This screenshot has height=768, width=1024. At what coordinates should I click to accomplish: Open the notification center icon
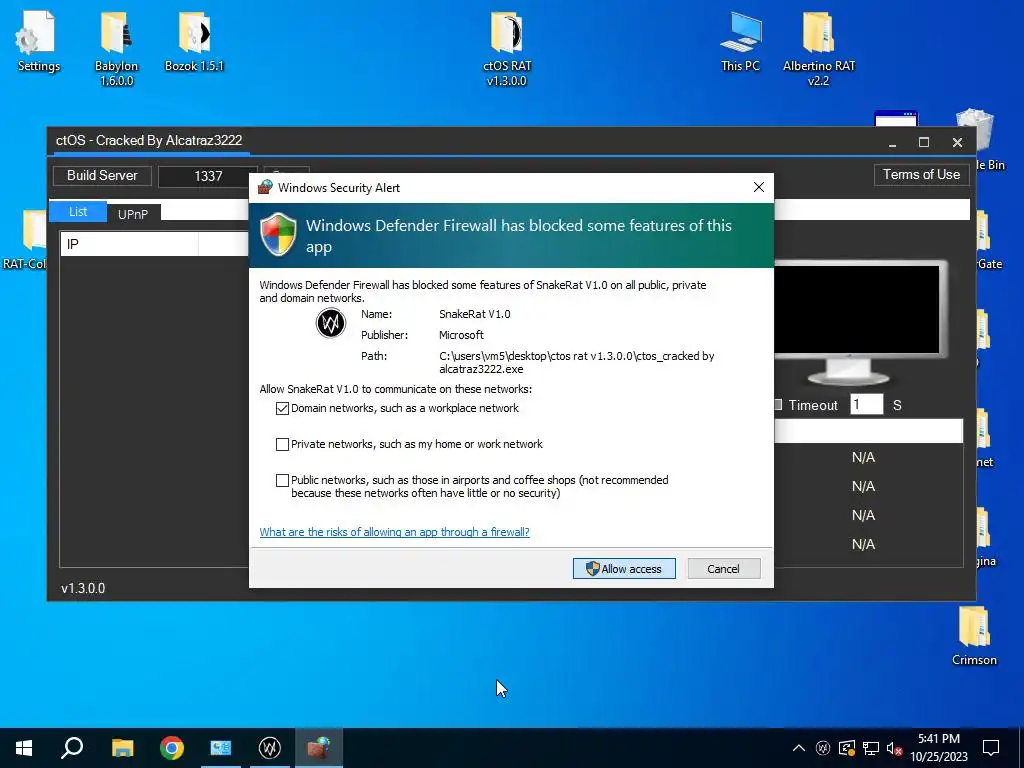point(991,748)
